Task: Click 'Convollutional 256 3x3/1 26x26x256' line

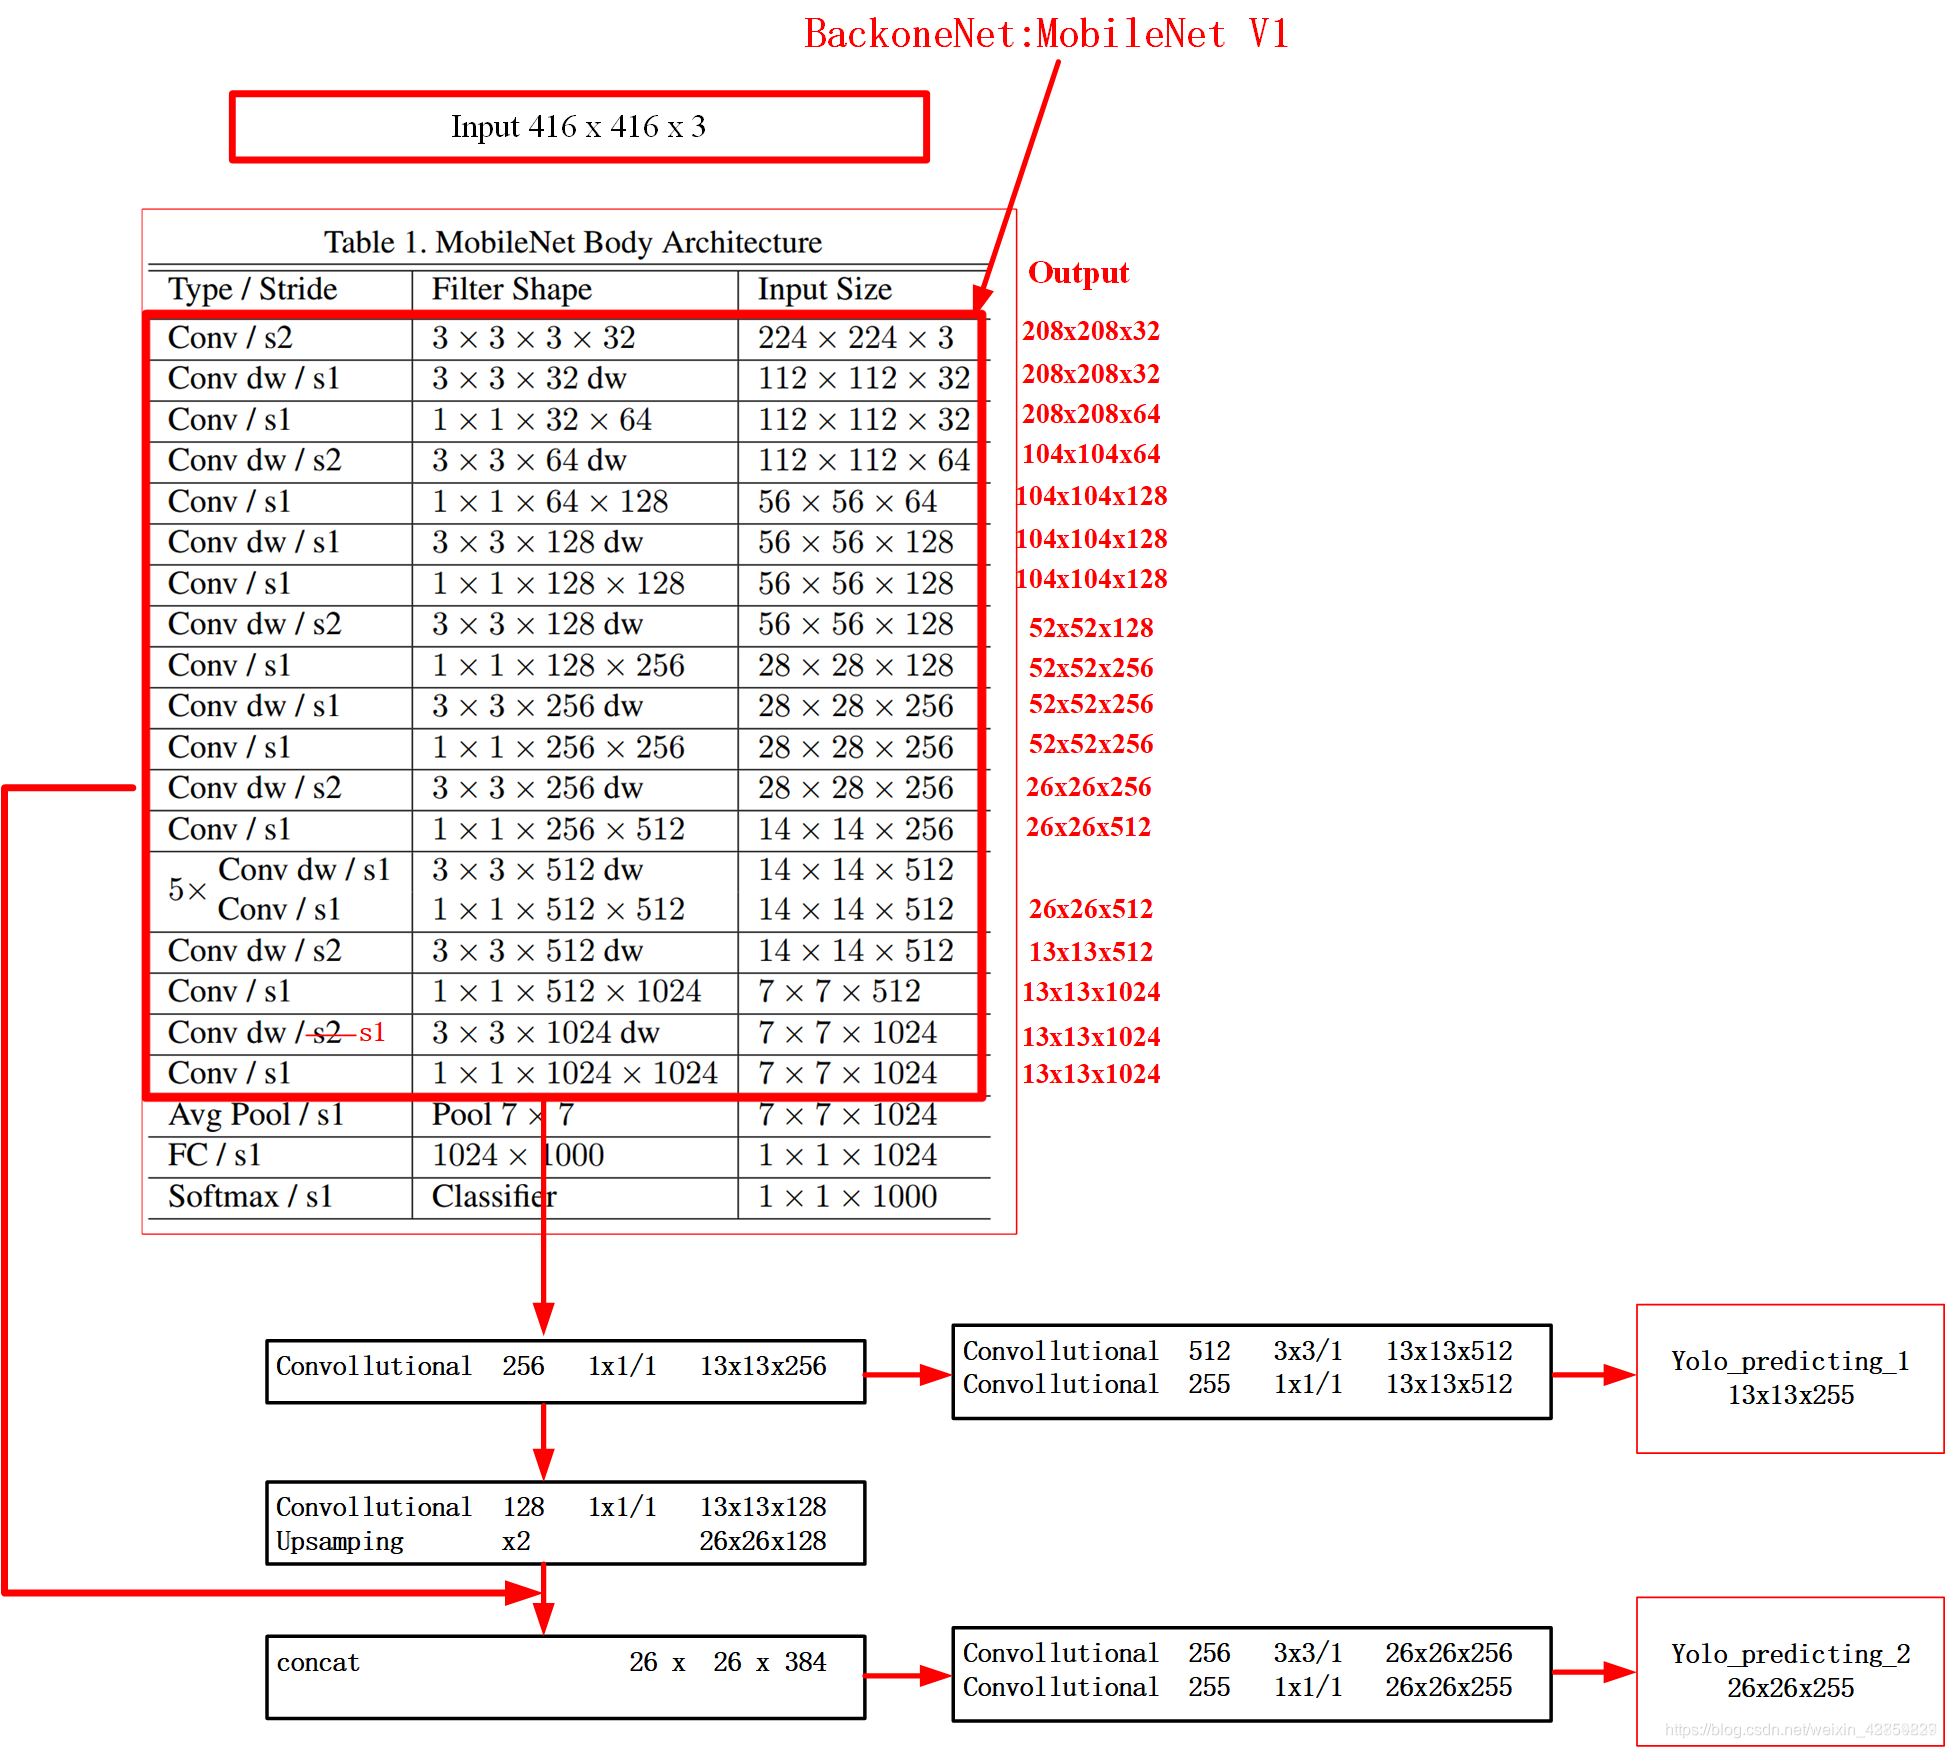Action: coord(1237,1653)
